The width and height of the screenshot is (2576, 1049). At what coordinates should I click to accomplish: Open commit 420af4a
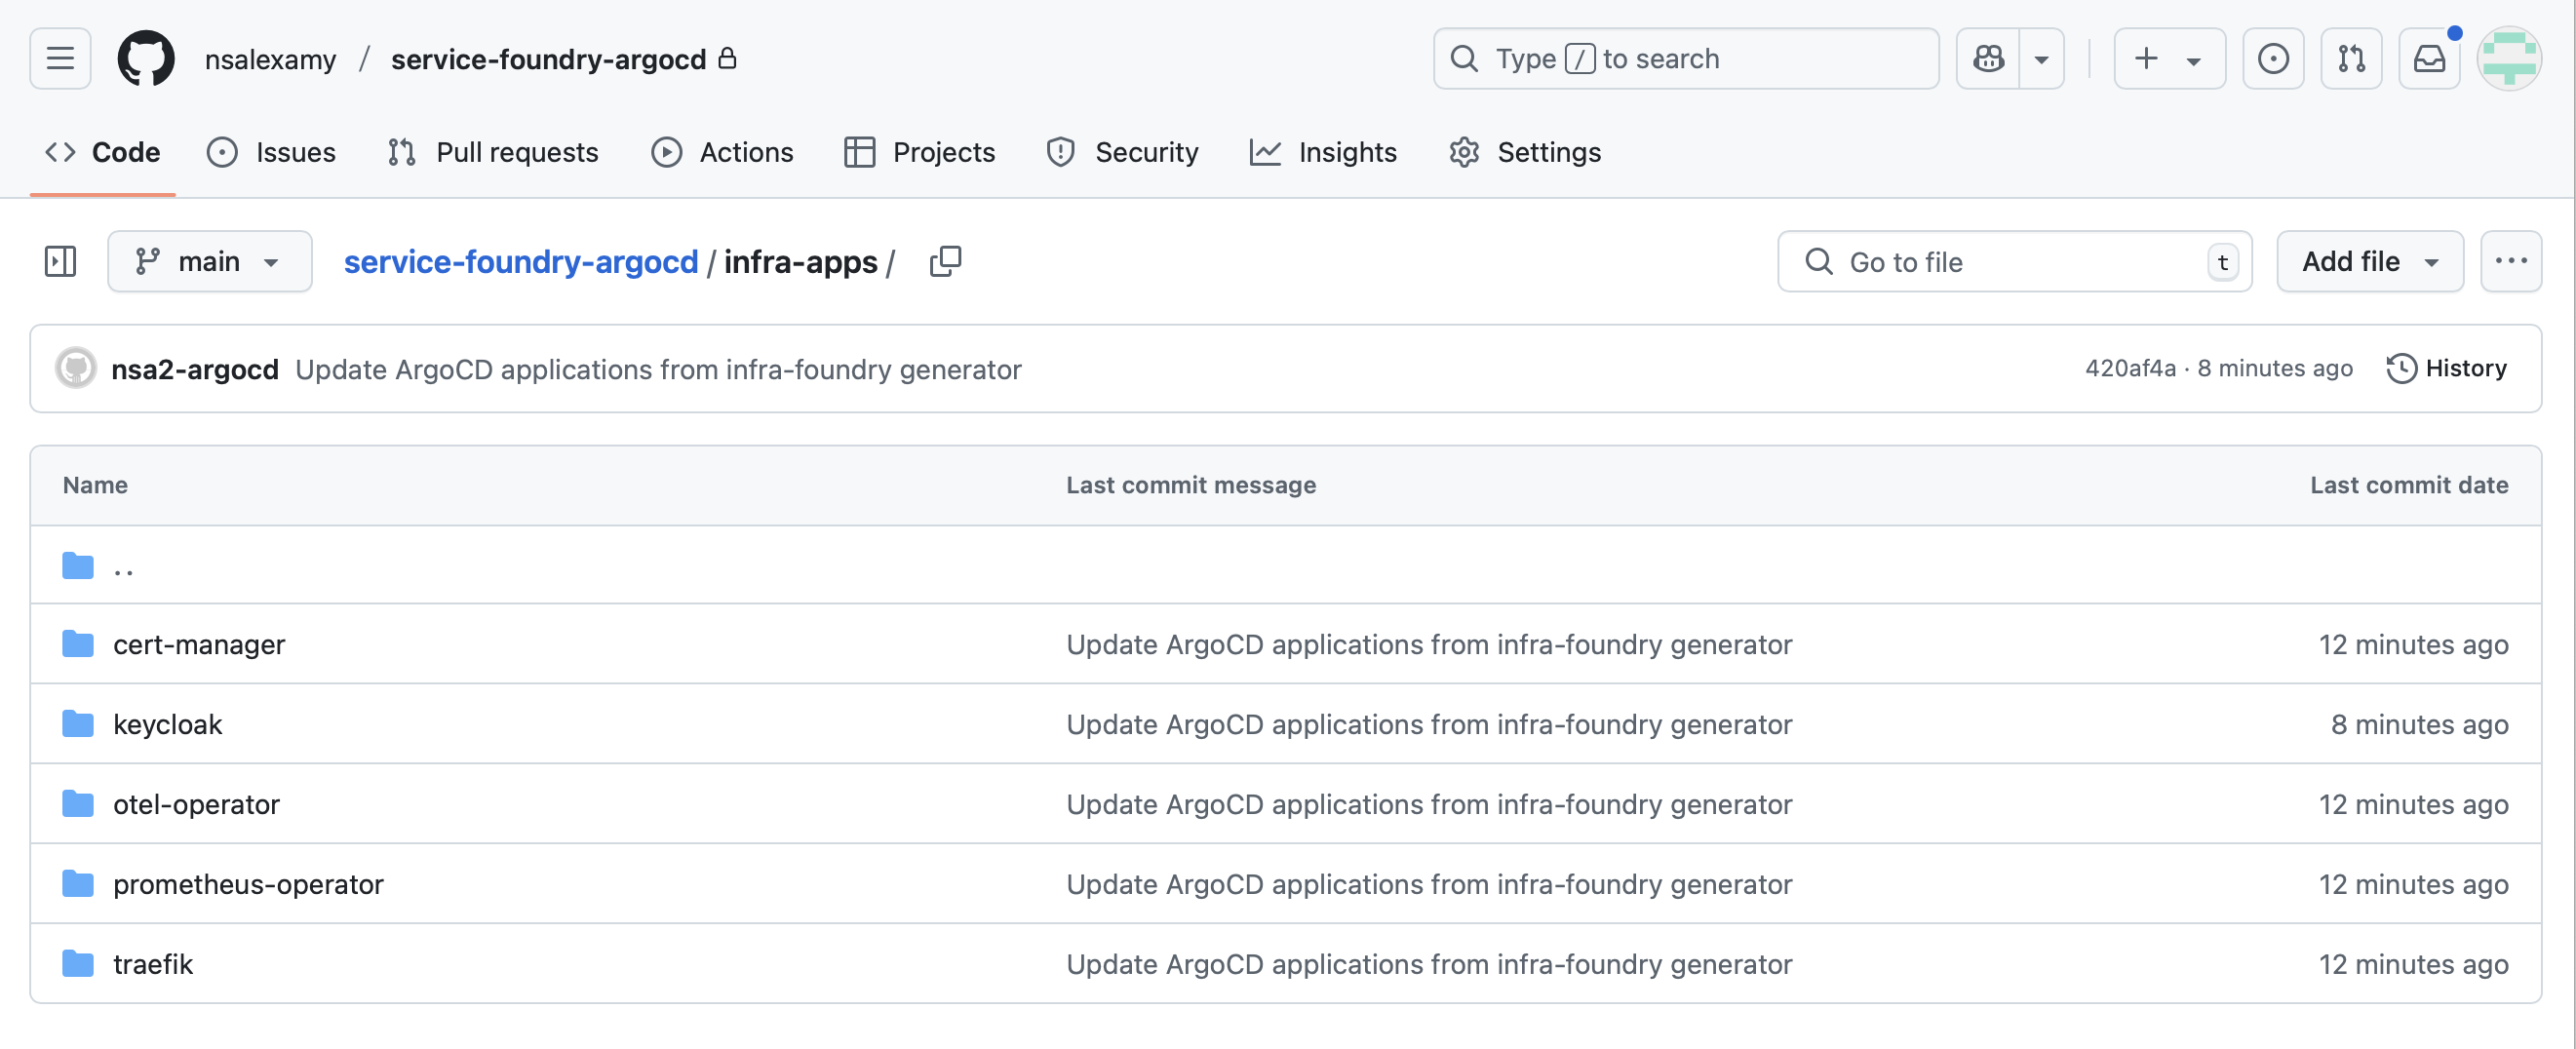[2130, 368]
